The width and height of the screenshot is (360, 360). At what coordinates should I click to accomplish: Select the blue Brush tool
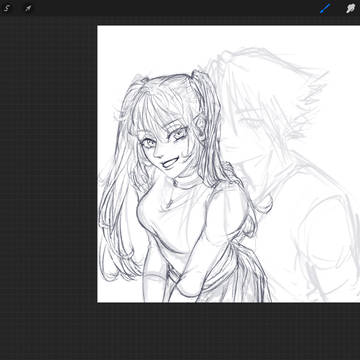(x=325, y=8)
